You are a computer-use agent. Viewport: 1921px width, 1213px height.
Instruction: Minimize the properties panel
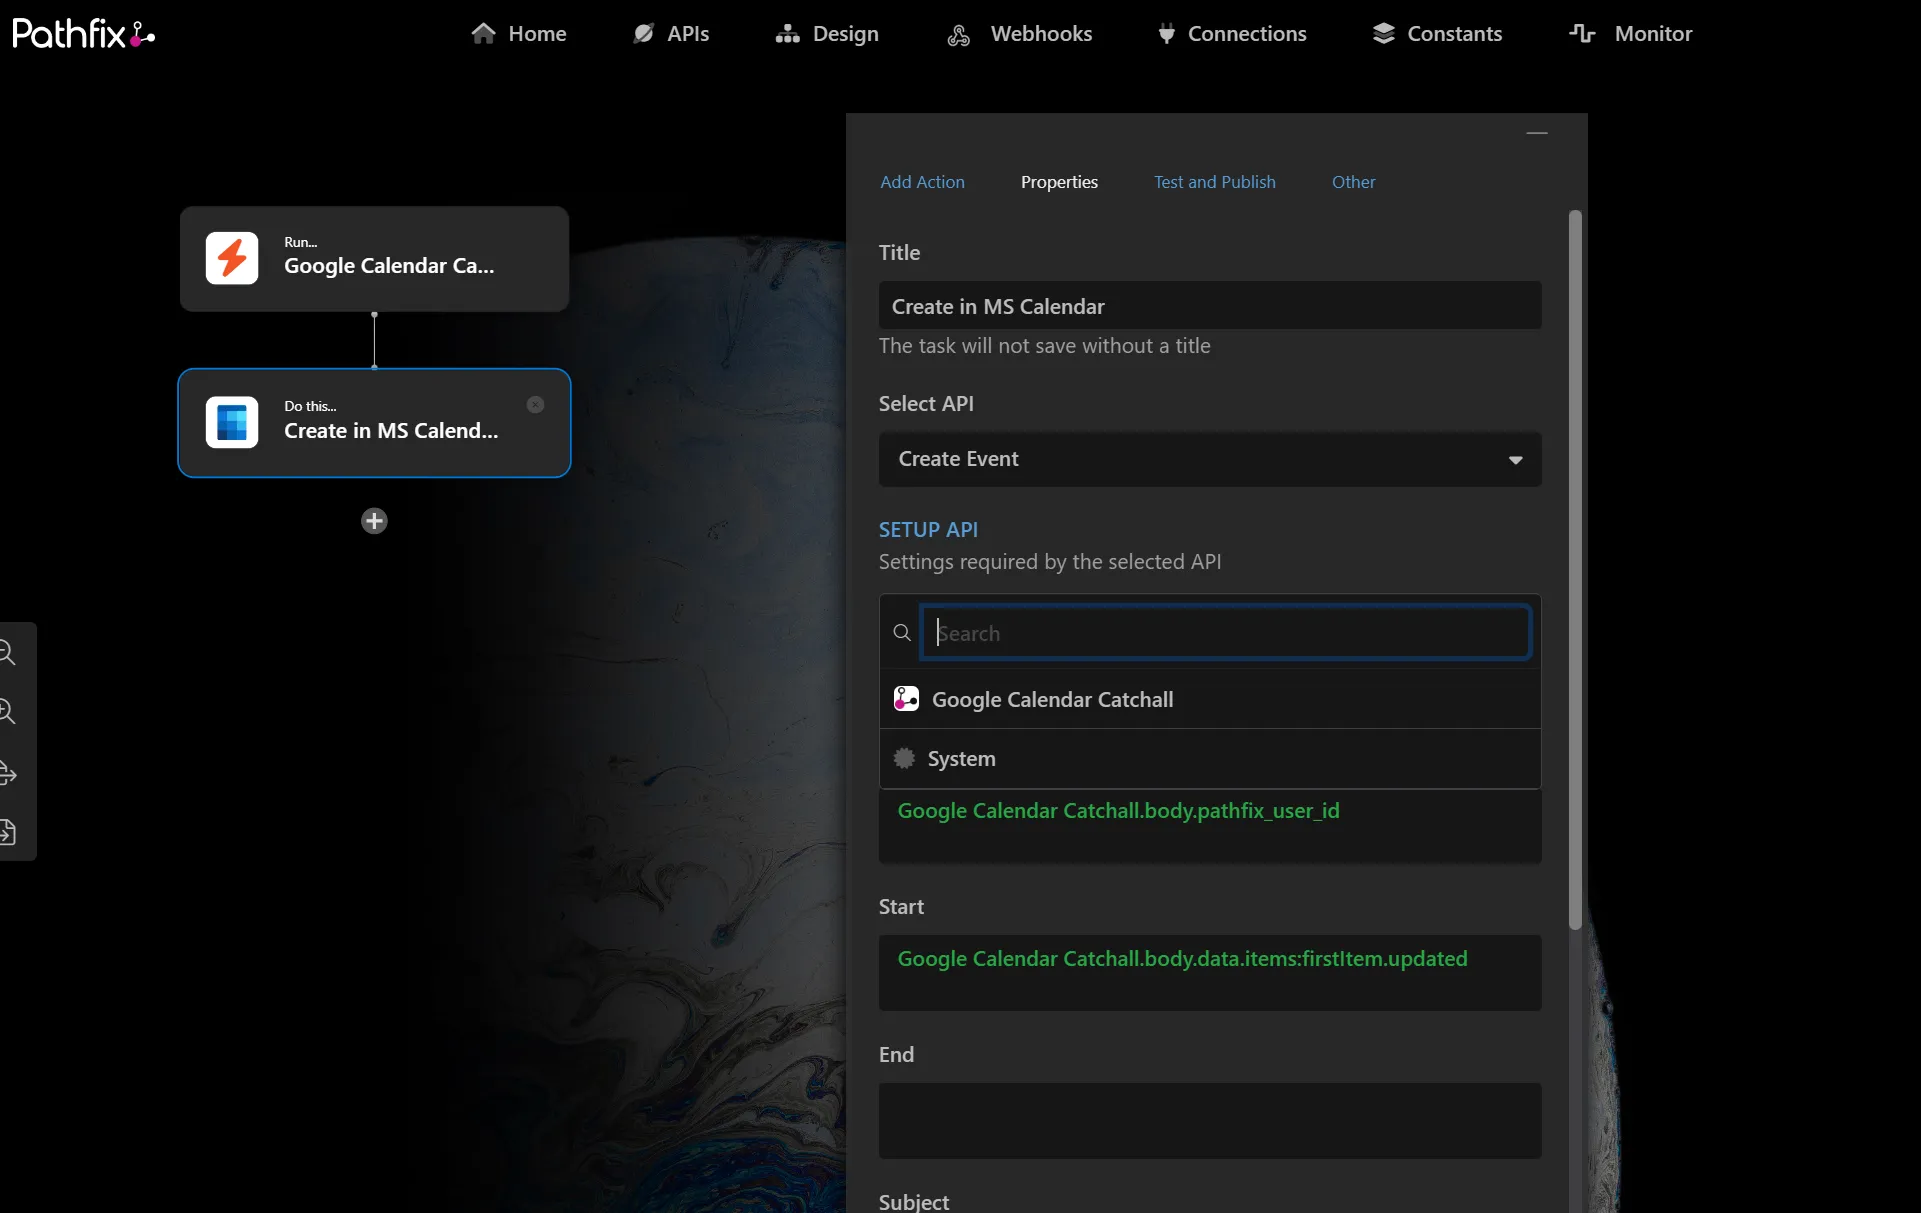coord(1537,133)
